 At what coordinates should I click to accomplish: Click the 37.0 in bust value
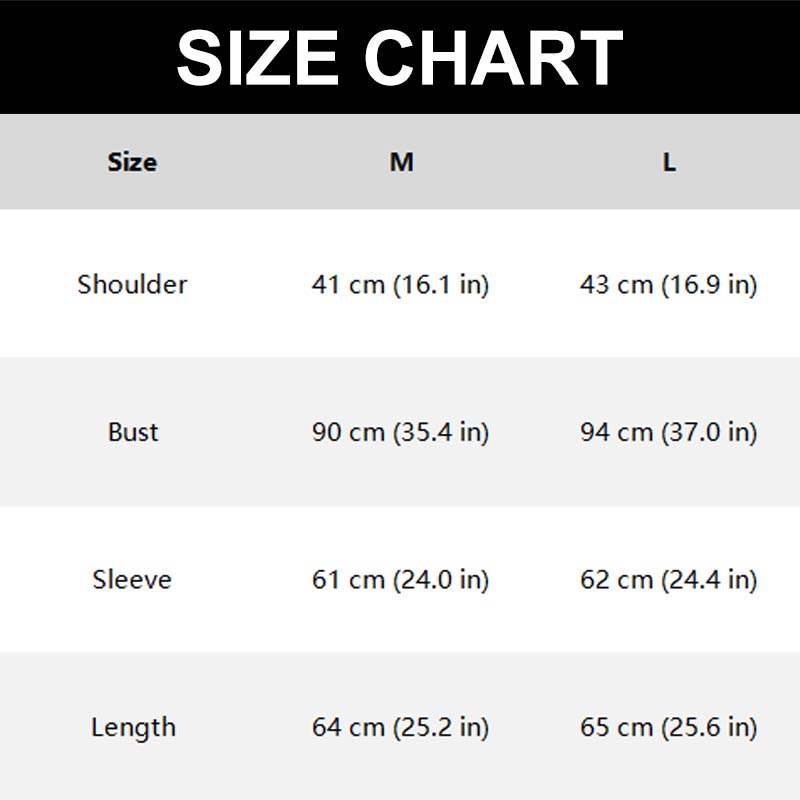[709, 432]
